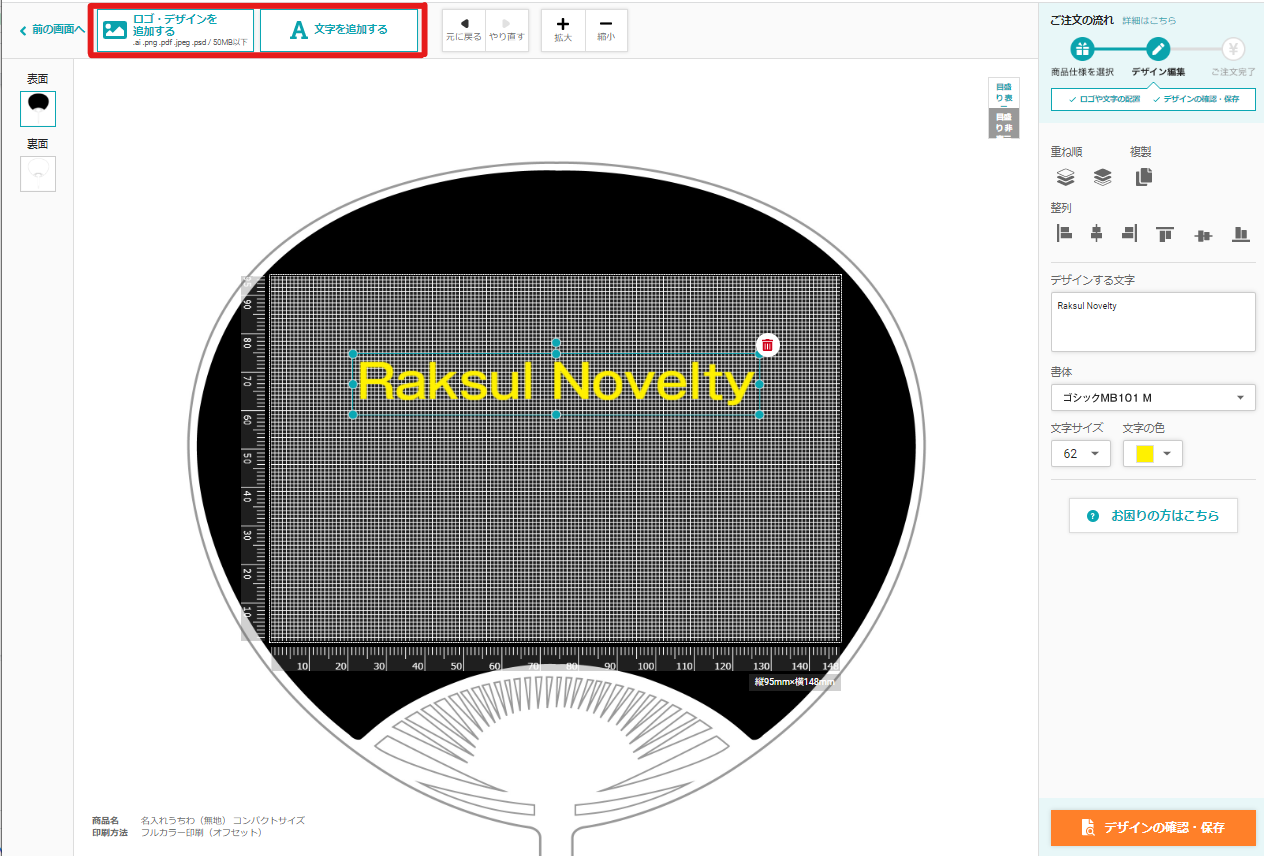This screenshot has height=856, width=1264.
Task: Select the 裏面 back side thumbnail
Action: pyautogui.click(x=38, y=174)
